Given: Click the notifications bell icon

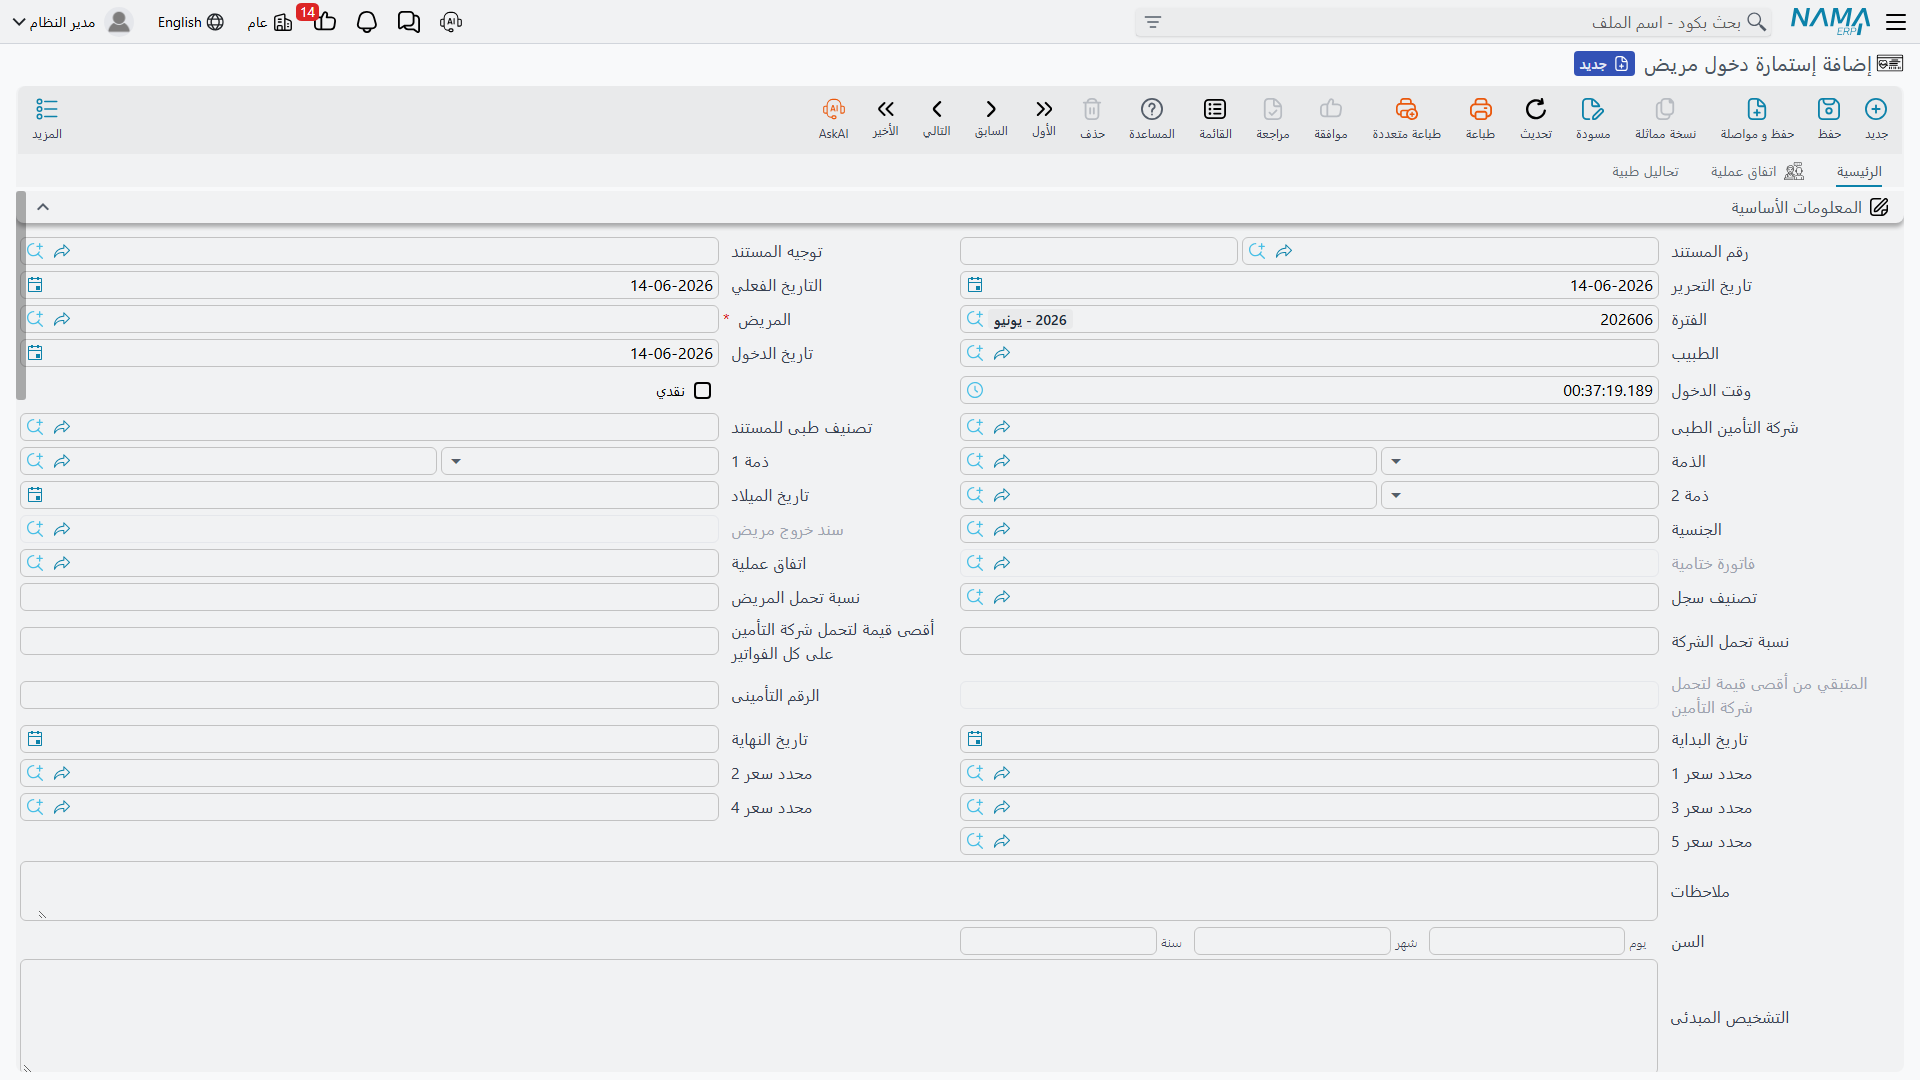Looking at the screenshot, I should 366,22.
